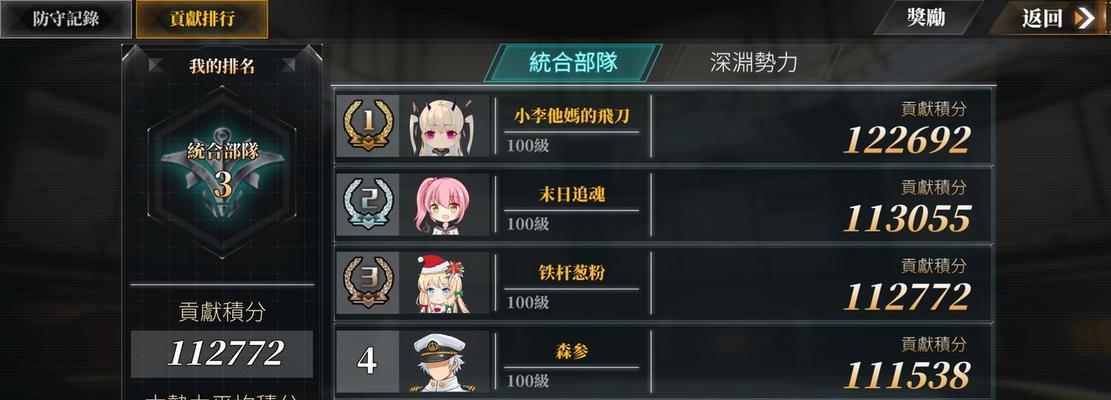Click the 112772 score box under 我的排名
This screenshot has height=400, width=1111.
(222, 353)
